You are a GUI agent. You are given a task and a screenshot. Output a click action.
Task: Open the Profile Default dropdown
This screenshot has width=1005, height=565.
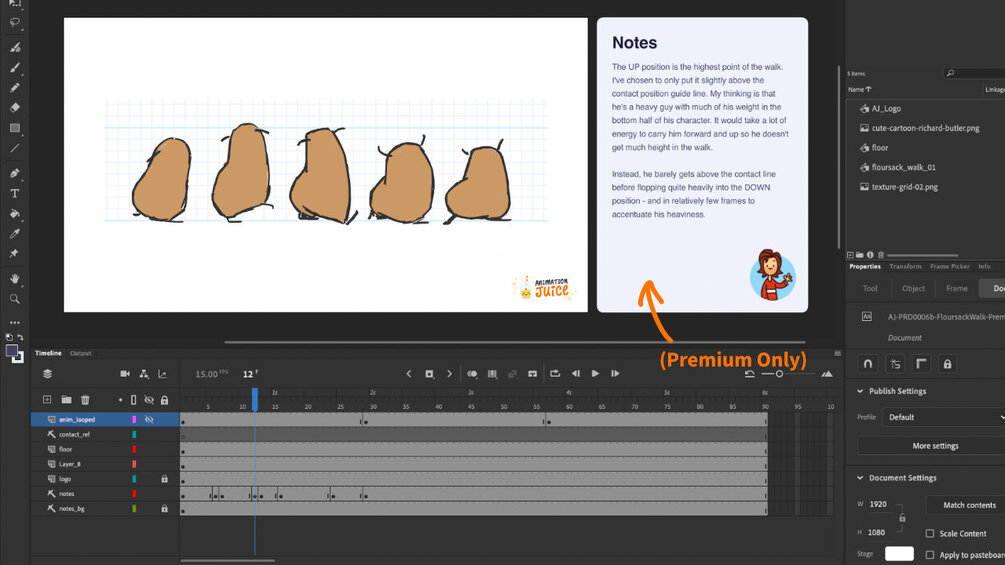point(943,417)
